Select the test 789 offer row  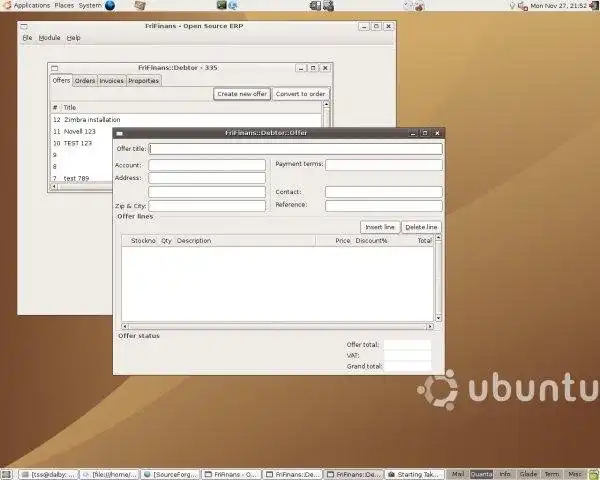(82, 178)
